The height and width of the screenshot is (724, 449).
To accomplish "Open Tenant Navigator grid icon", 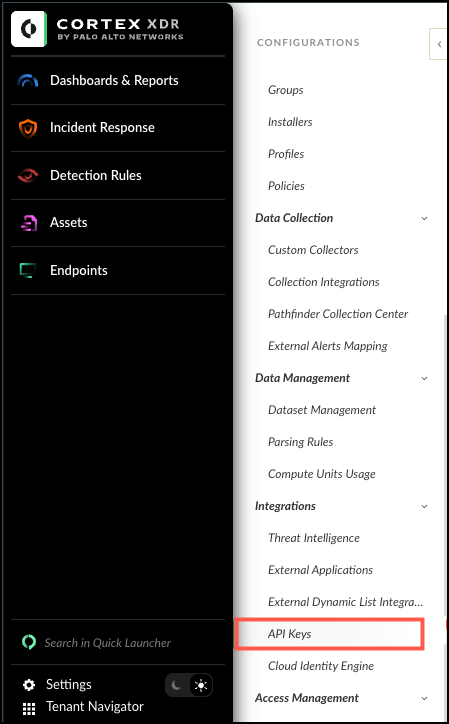I will pos(29,708).
